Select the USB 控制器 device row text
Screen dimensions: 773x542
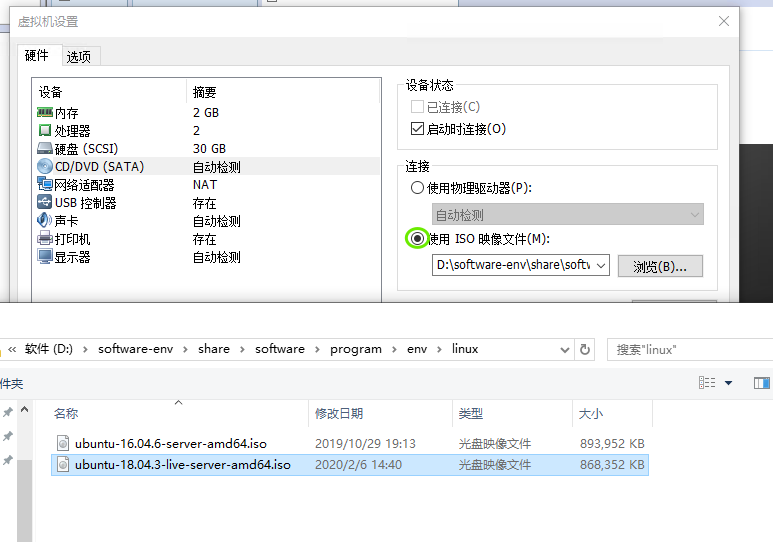pos(86,203)
